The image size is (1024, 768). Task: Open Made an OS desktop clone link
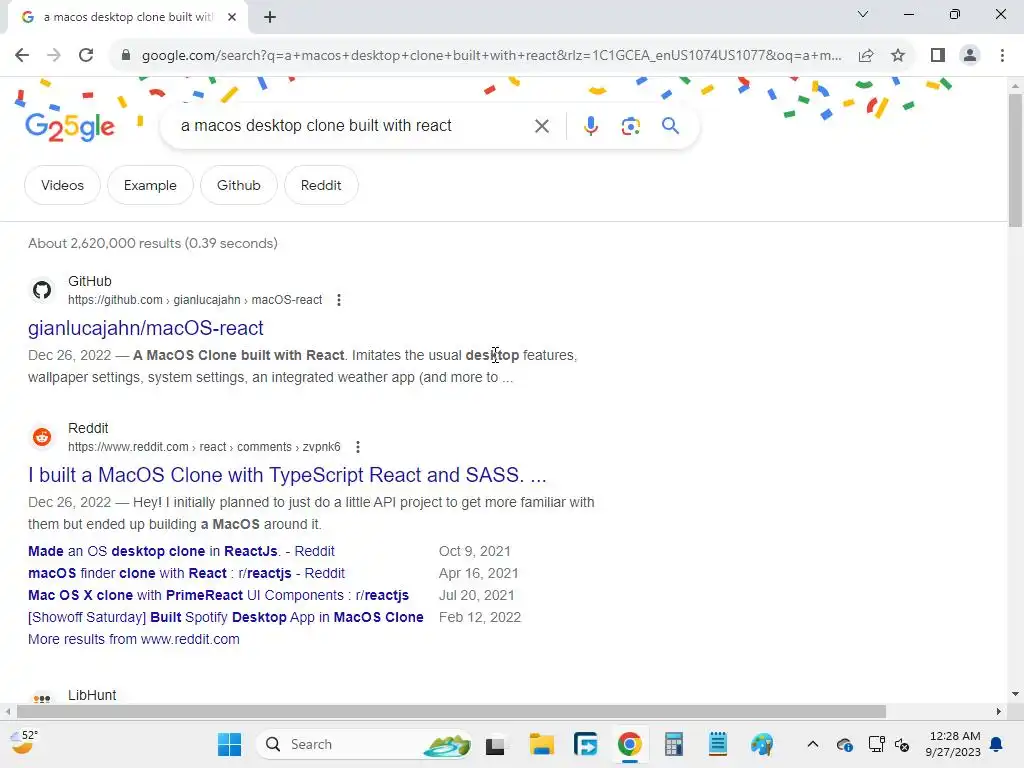[x=181, y=551]
